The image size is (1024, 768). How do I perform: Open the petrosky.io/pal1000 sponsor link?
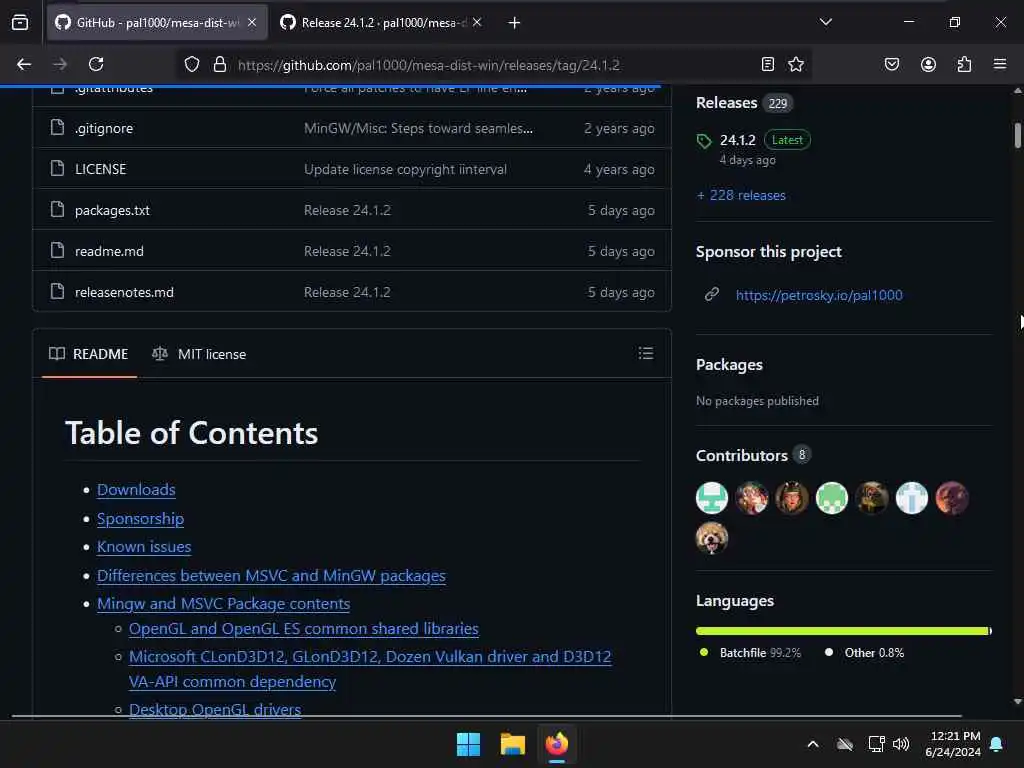point(819,295)
